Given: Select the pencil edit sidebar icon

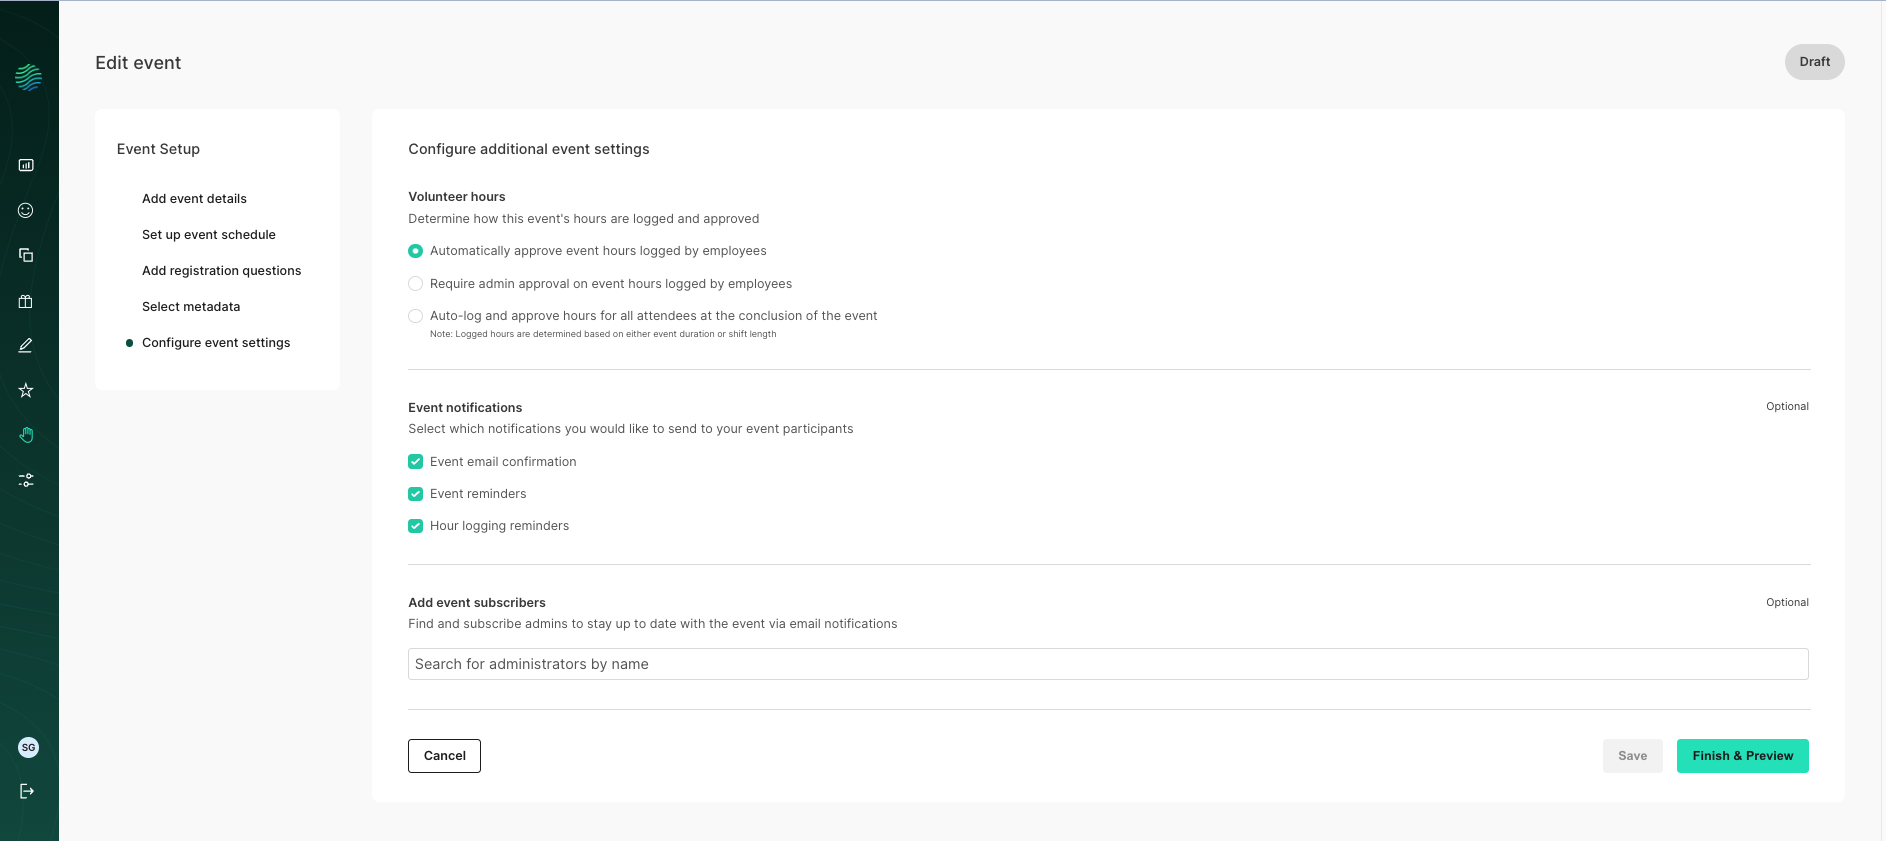Looking at the screenshot, I should pos(26,345).
